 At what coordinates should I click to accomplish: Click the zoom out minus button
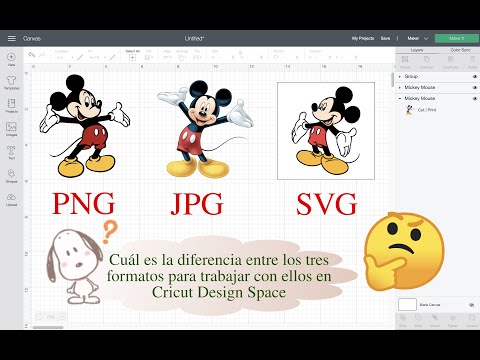coord(39,316)
